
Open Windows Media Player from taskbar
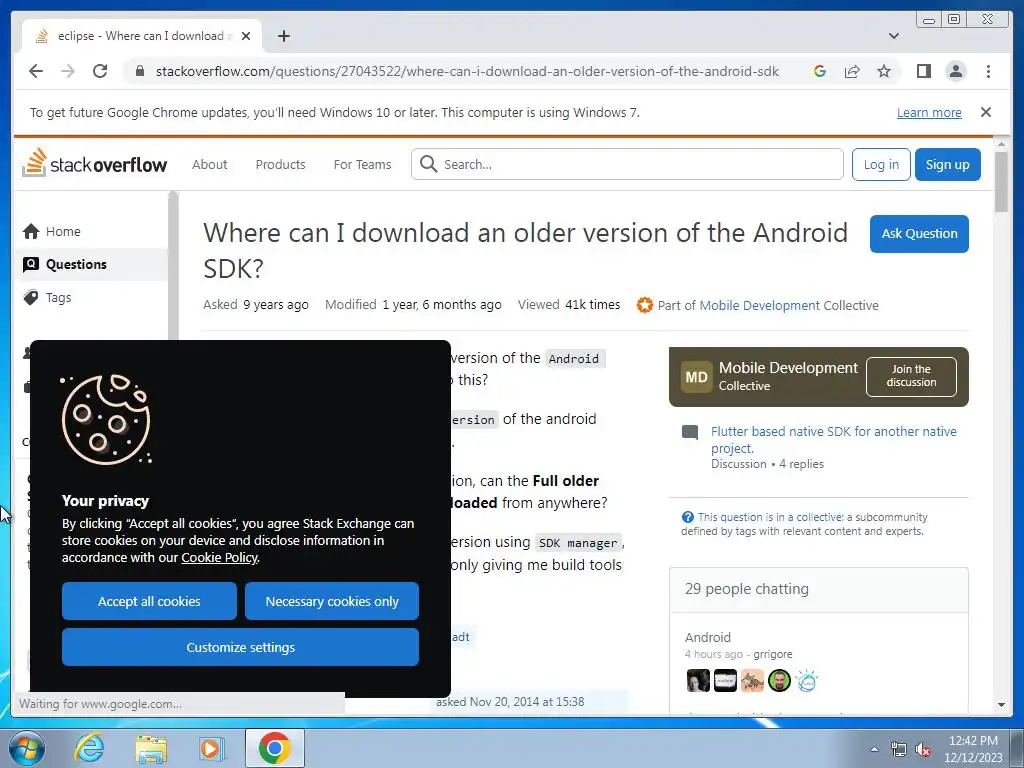212,748
